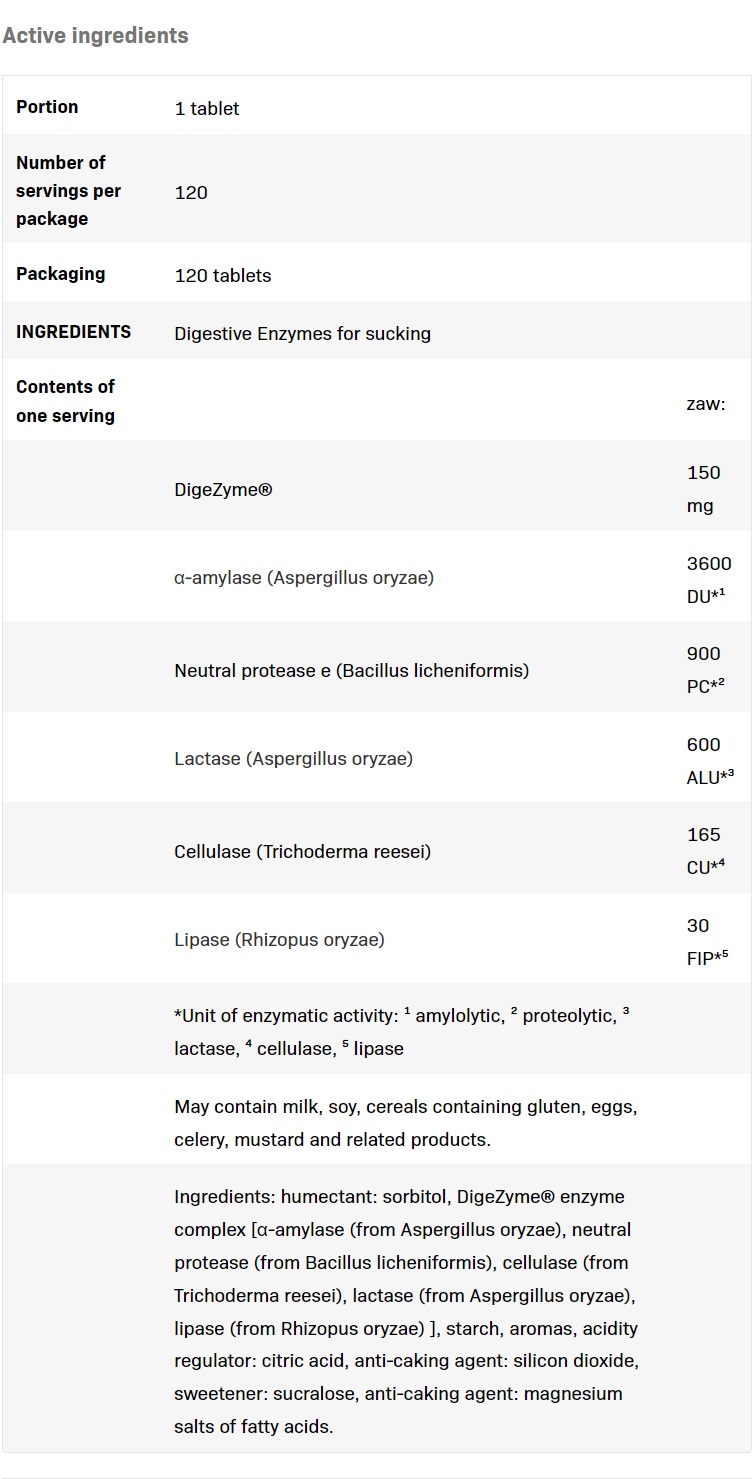Image resolution: width=754 pixels, height=1479 pixels.
Task: Click the Active ingredients heading
Action: [95, 35]
